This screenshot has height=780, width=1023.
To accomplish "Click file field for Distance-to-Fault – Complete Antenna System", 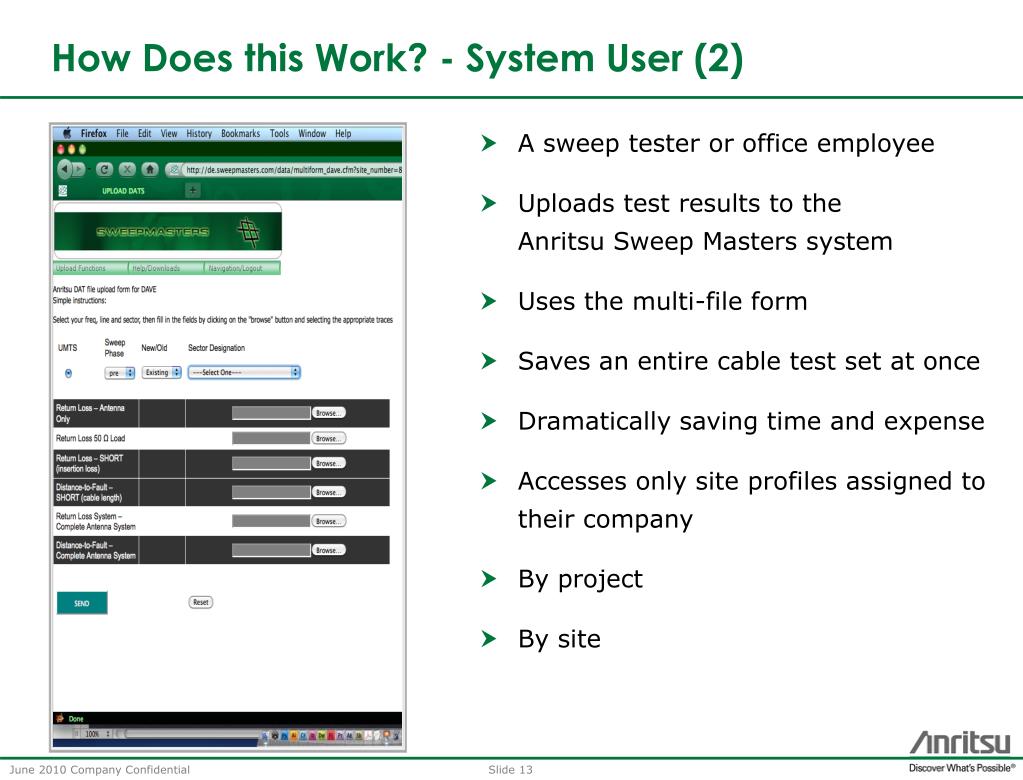I will (271, 550).
